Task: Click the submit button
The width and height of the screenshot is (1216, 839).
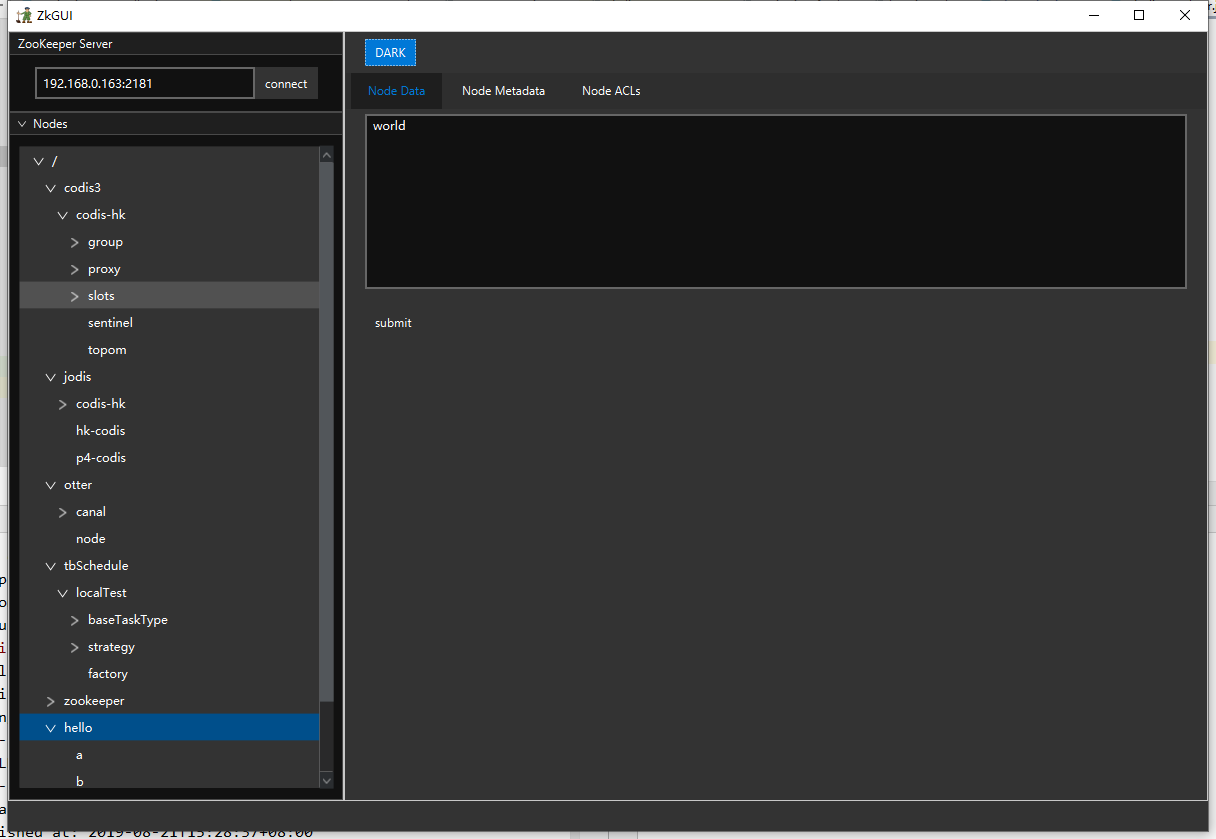Action: pyautogui.click(x=393, y=323)
